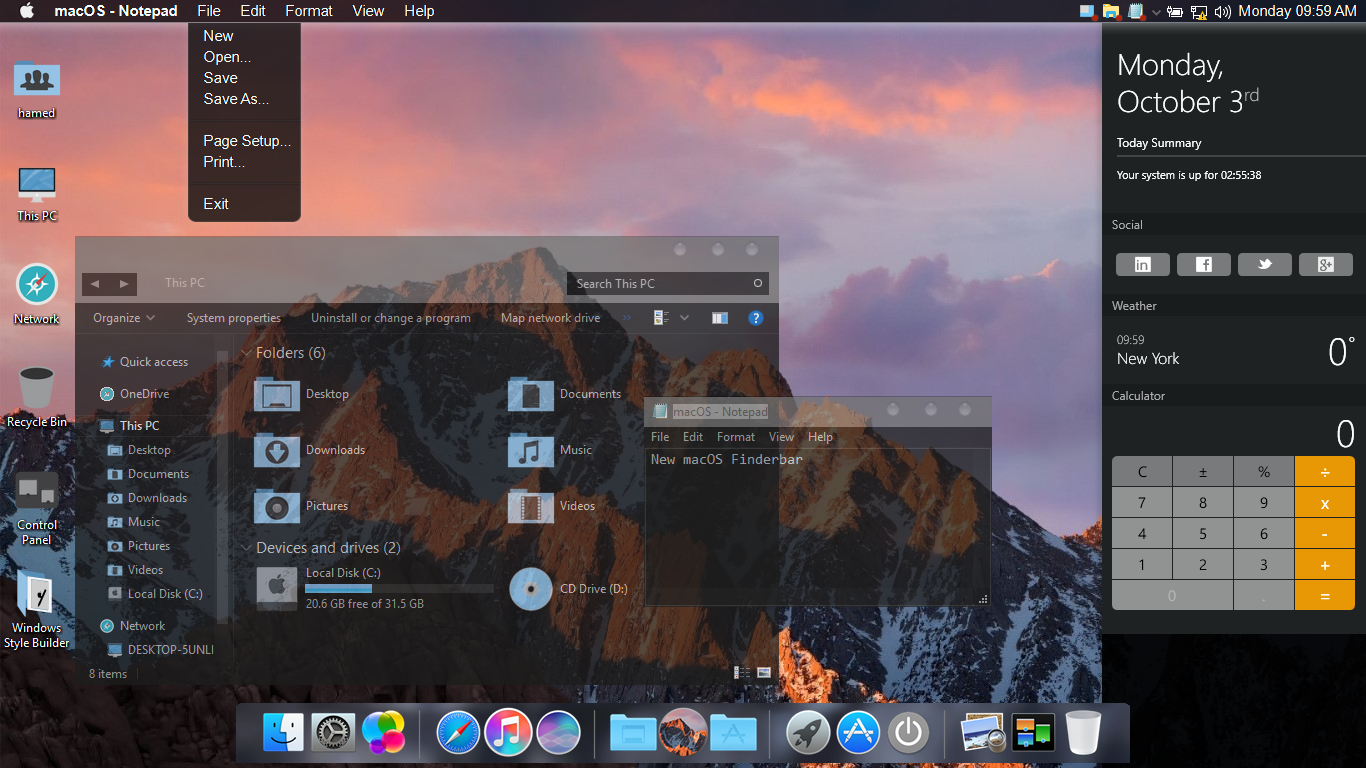This screenshot has height=768, width=1366.
Task: Click Uninstall or change a program
Action: 390,318
